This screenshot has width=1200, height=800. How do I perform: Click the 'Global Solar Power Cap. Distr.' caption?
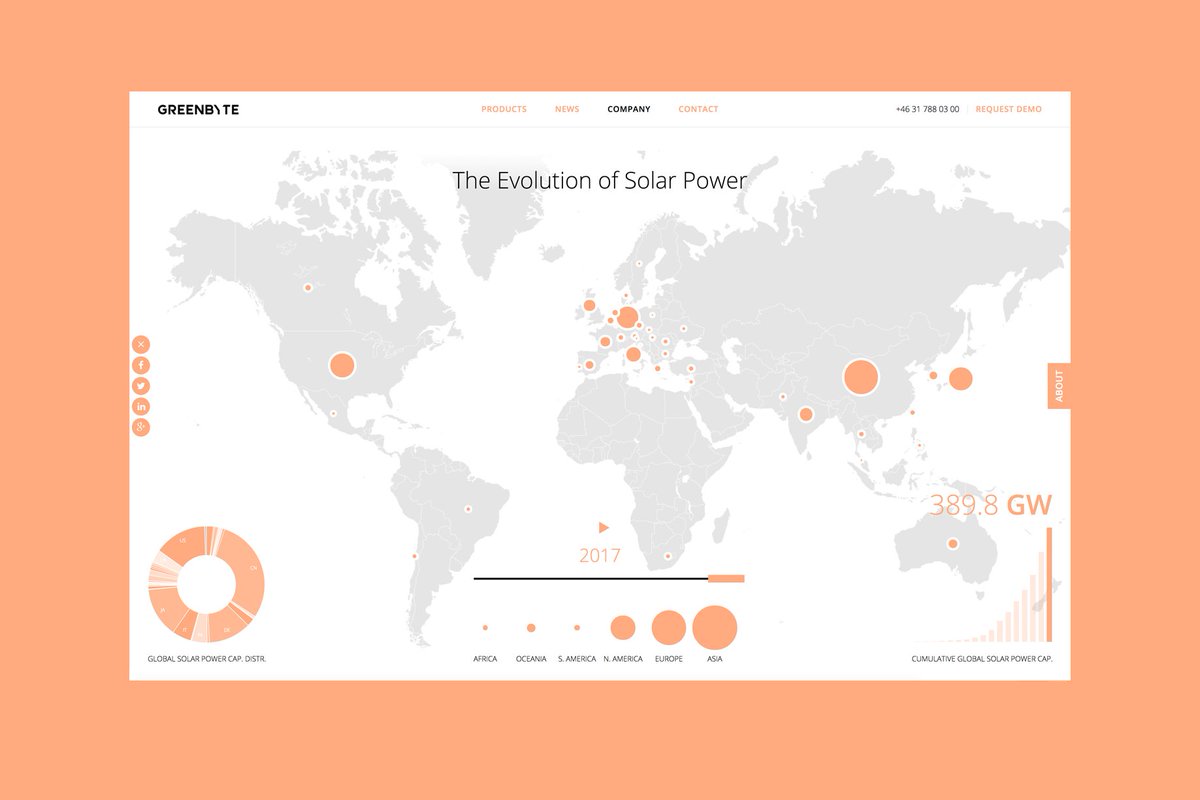click(207, 659)
